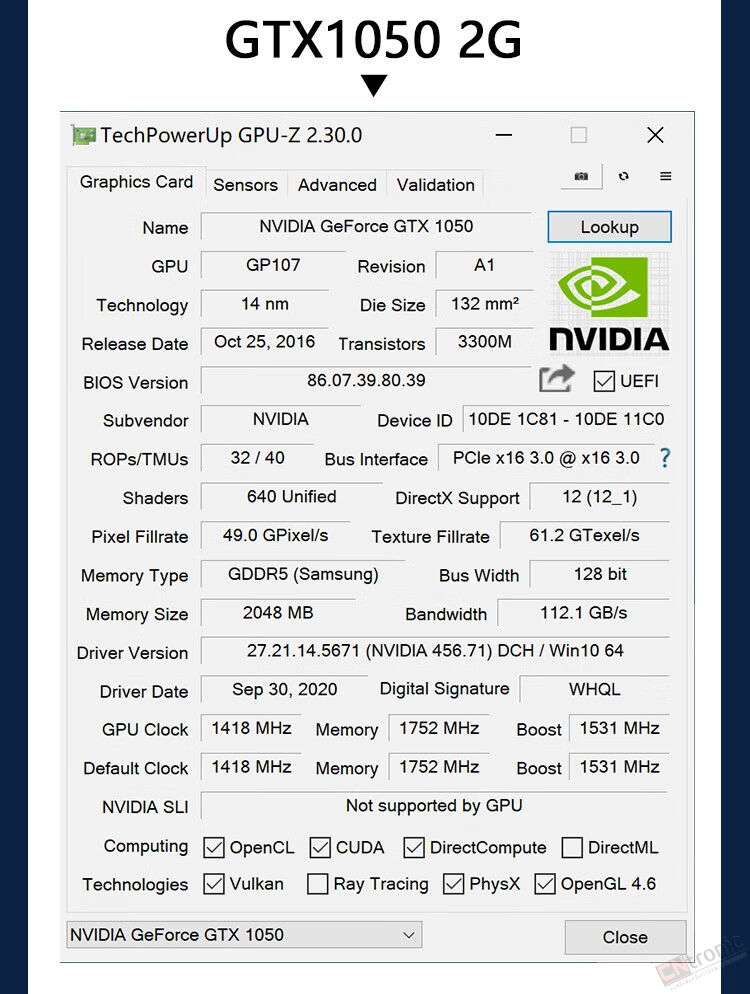This screenshot has height=994, width=750.
Task: Close GPU-Z with the X button
Action: coord(655,135)
